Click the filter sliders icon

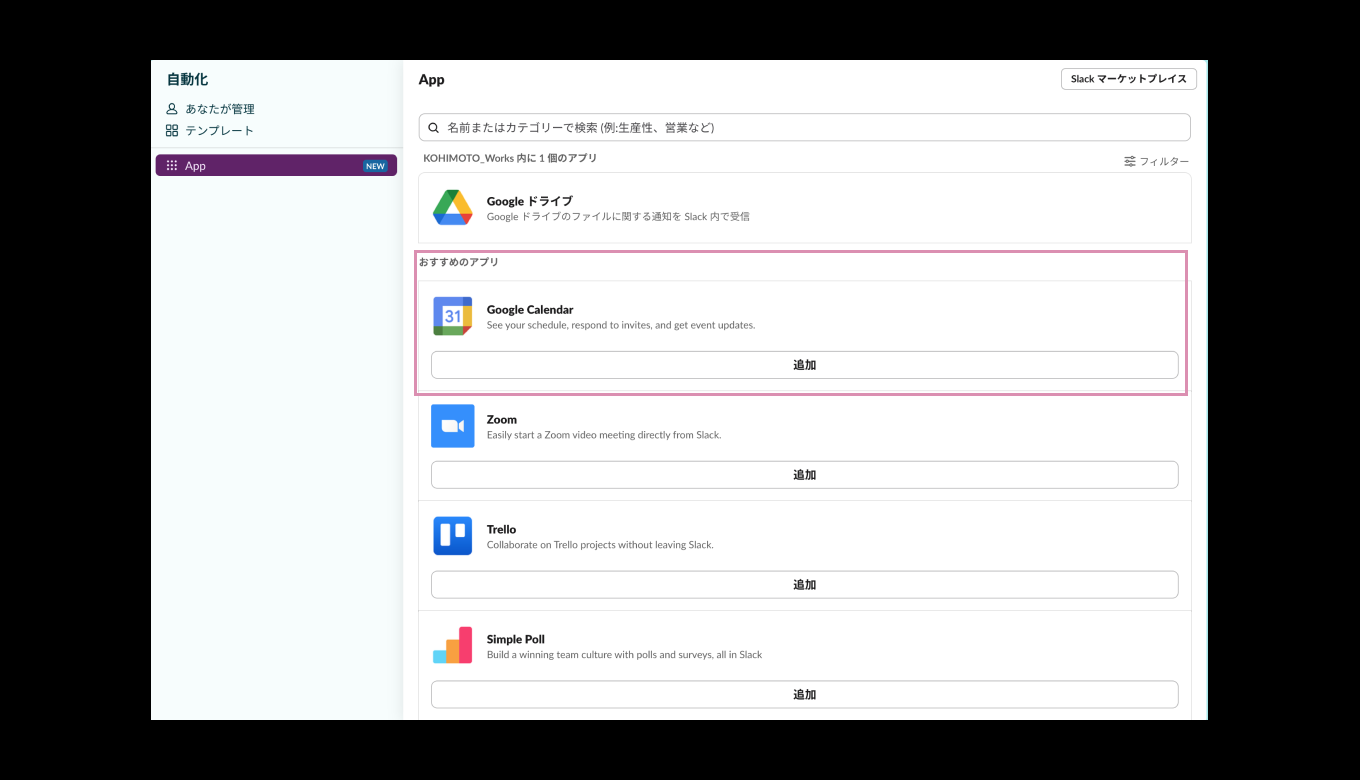pyautogui.click(x=1130, y=161)
